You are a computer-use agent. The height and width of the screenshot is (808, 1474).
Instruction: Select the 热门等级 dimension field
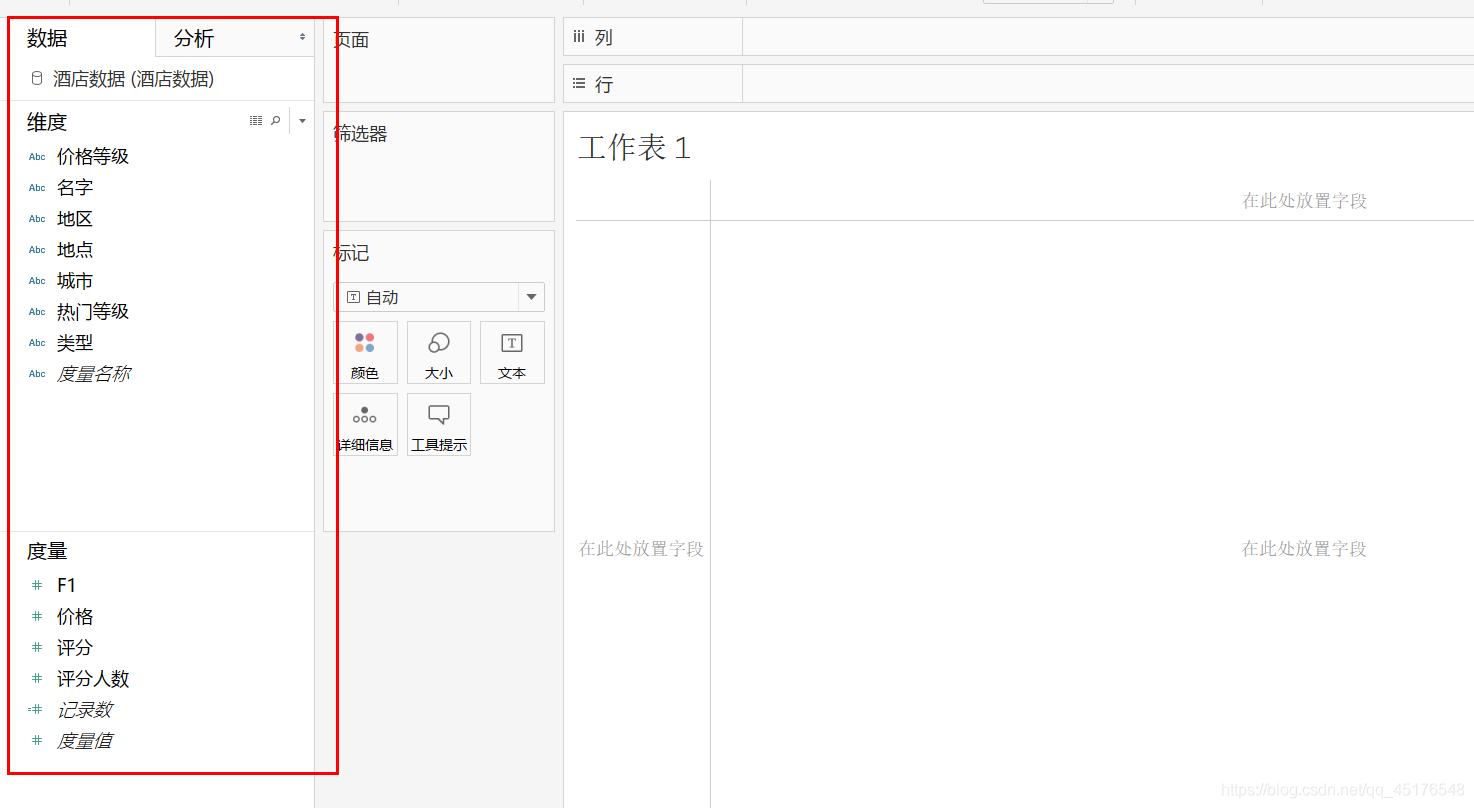tap(93, 311)
